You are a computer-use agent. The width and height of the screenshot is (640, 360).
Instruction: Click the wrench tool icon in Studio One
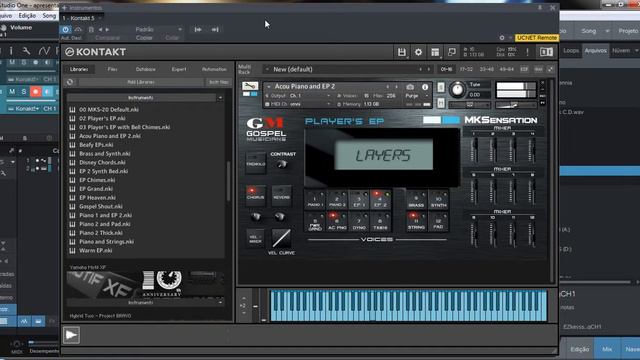(x=26, y=51)
